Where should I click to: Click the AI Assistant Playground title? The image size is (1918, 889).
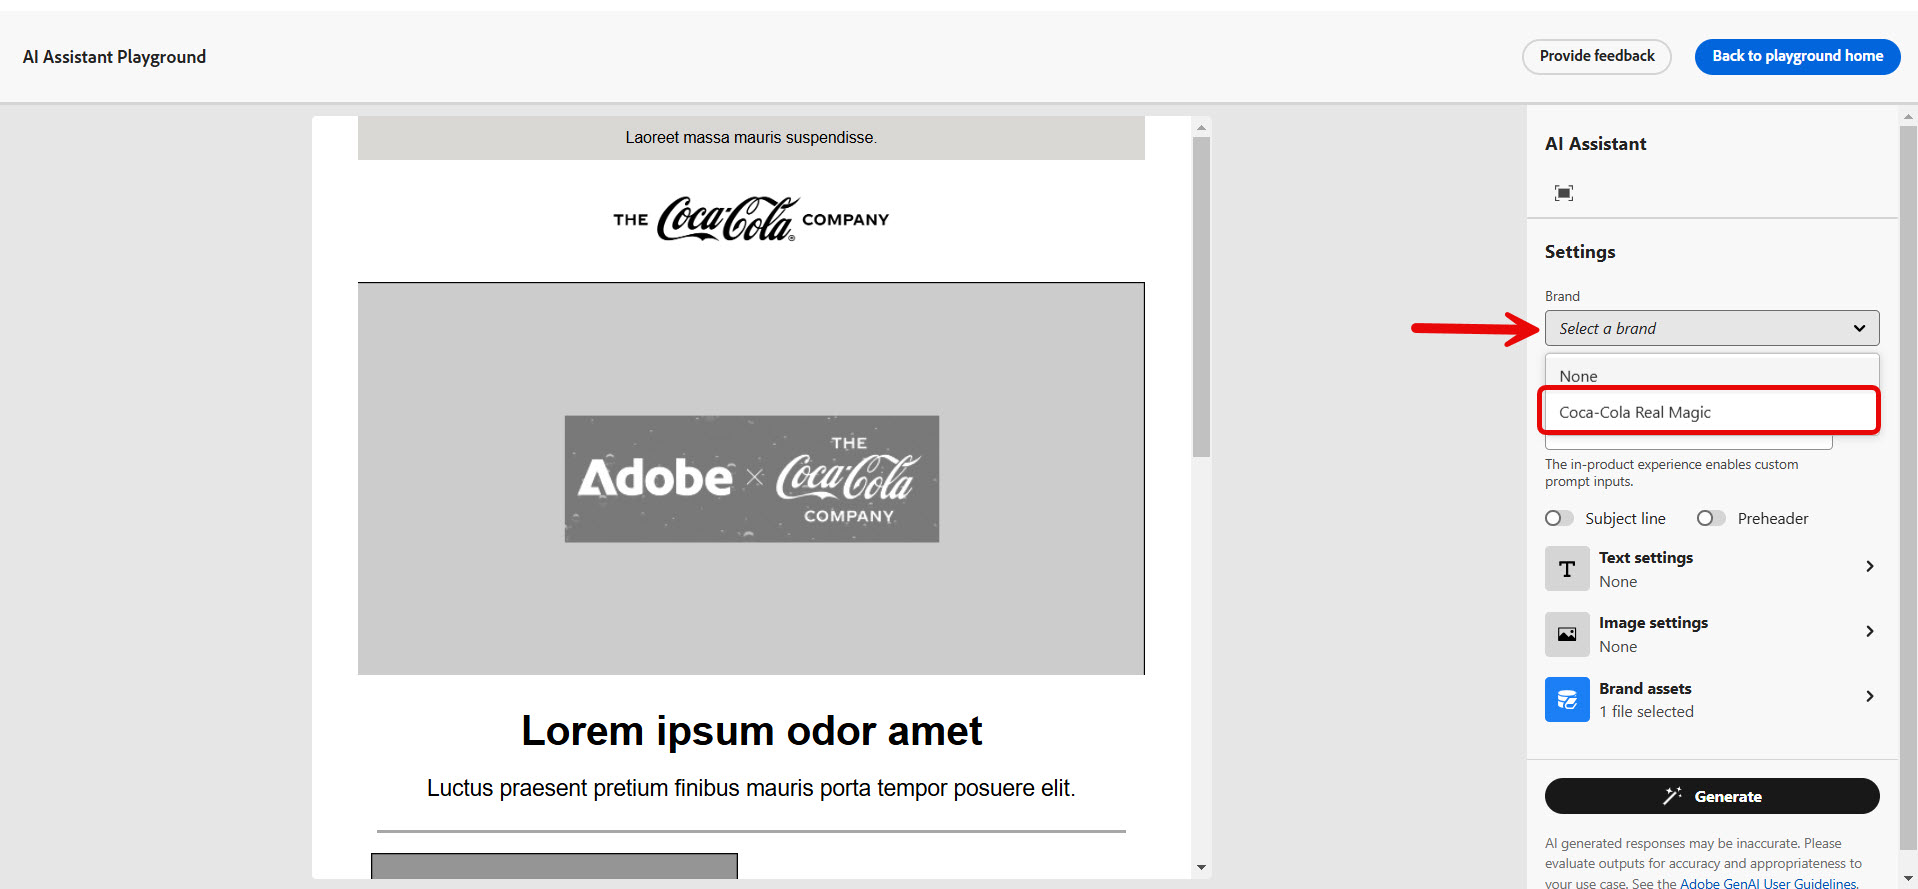(x=114, y=57)
